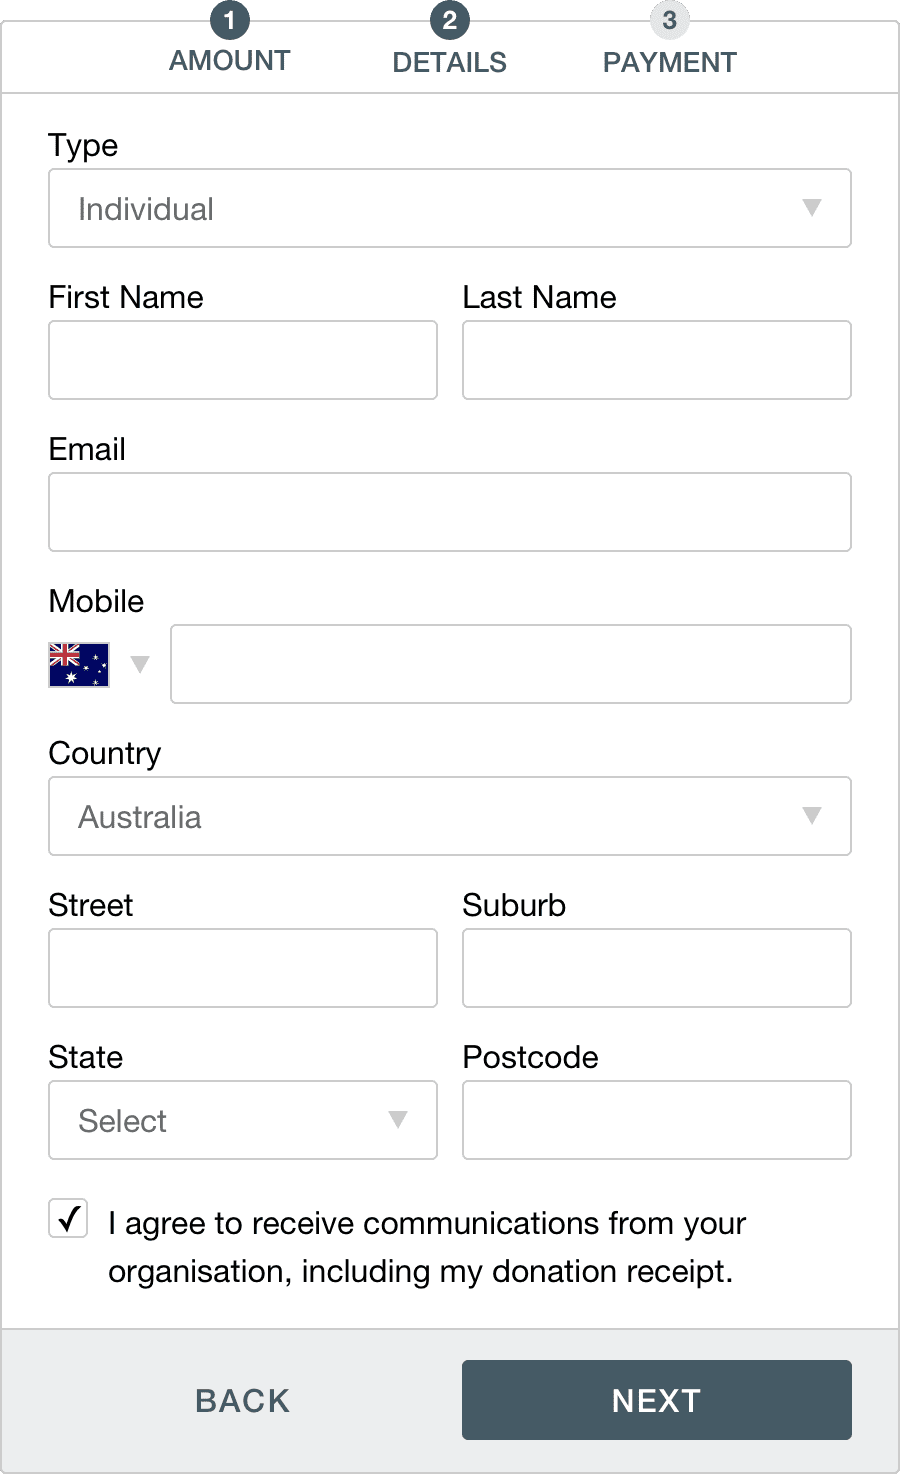Open the AMOUNT step tab
900x1474 pixels.
pos(229,61)
